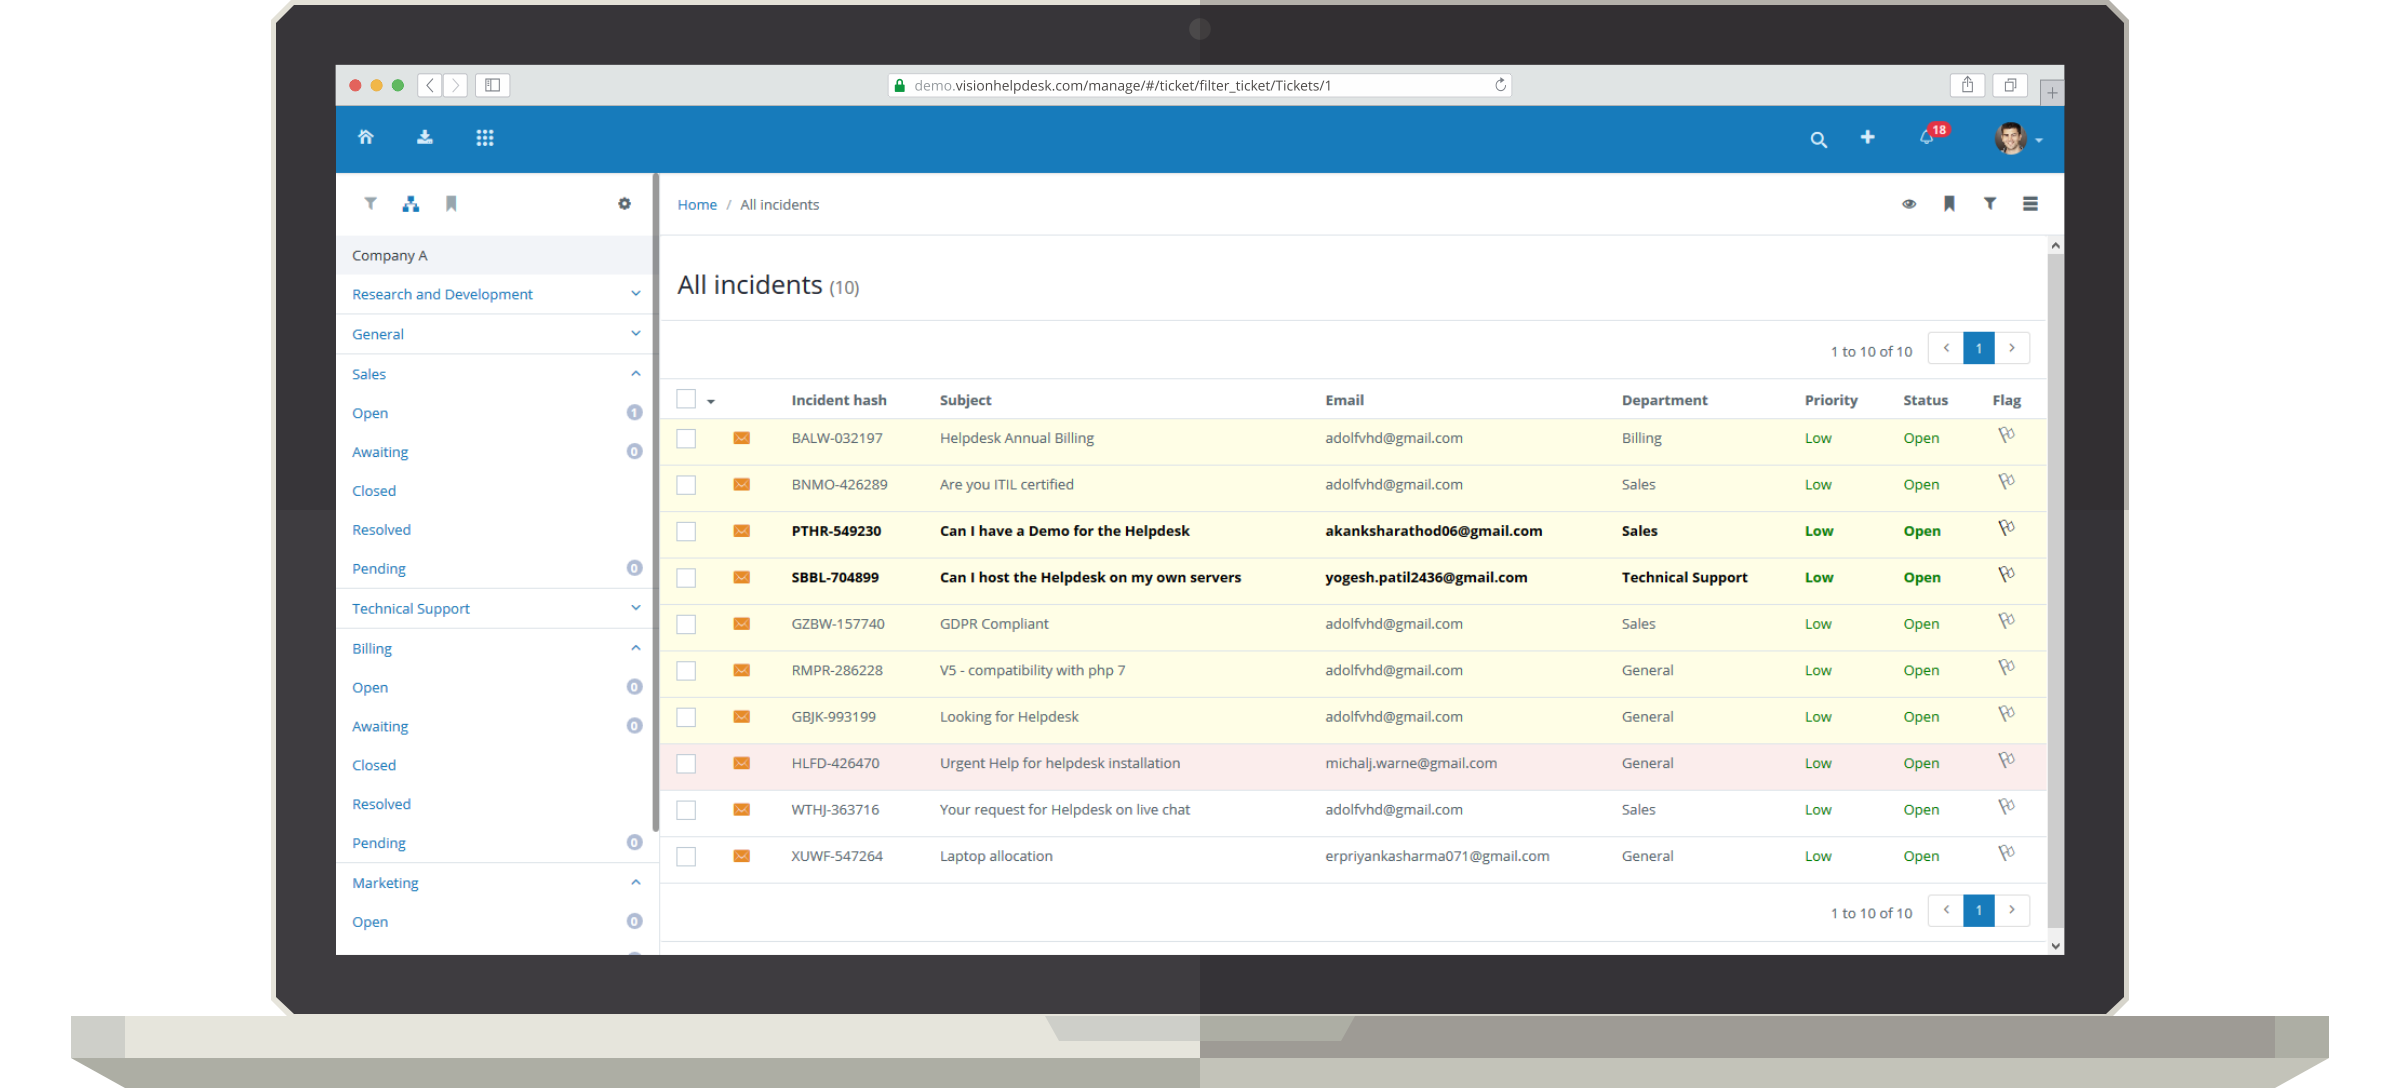This screenshot has width=2400, height=1090.
Task: Toggle the eye view icon near breadcrumb
Action: [x=1909, y=204]
